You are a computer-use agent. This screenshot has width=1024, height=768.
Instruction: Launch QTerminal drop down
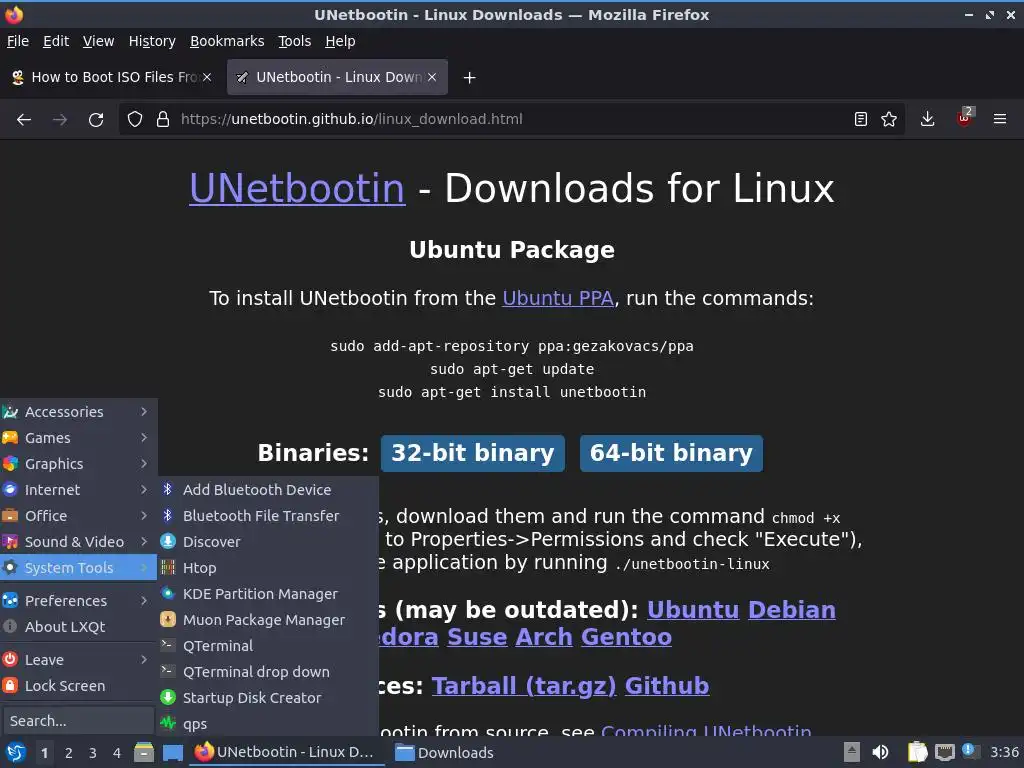[x=268, y=672]
